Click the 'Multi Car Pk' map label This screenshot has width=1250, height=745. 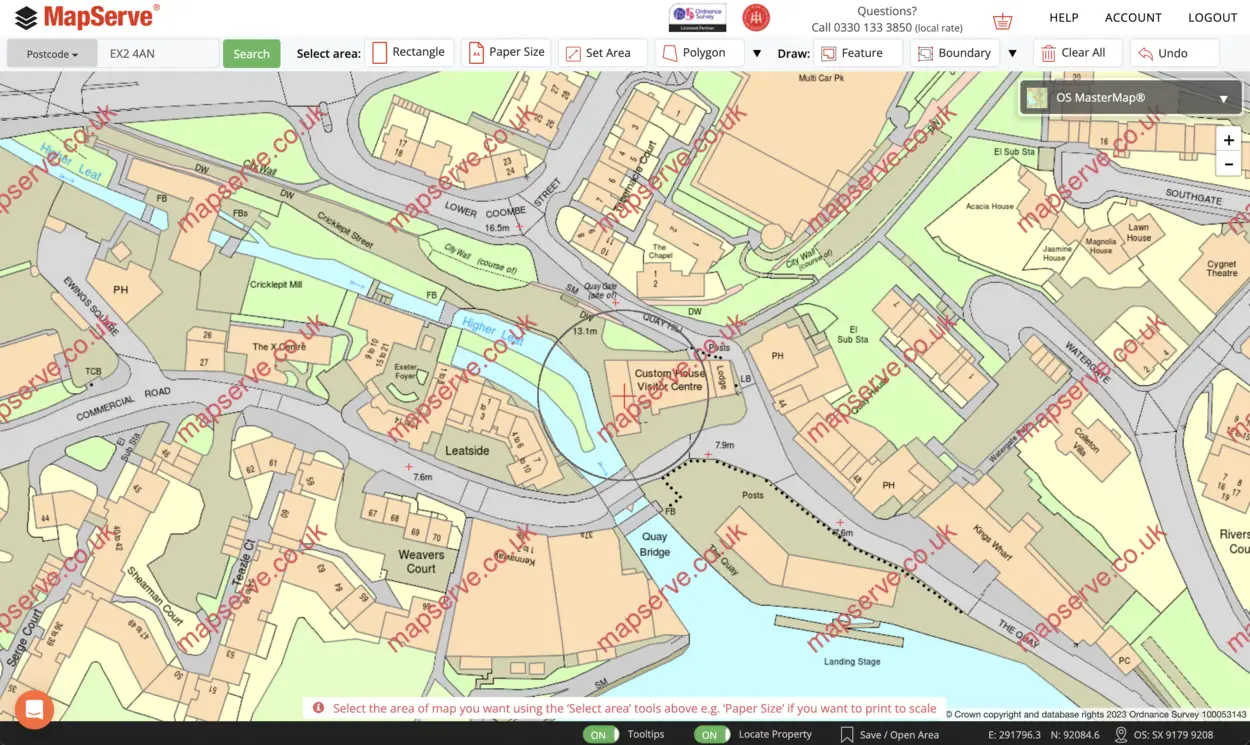821,77
